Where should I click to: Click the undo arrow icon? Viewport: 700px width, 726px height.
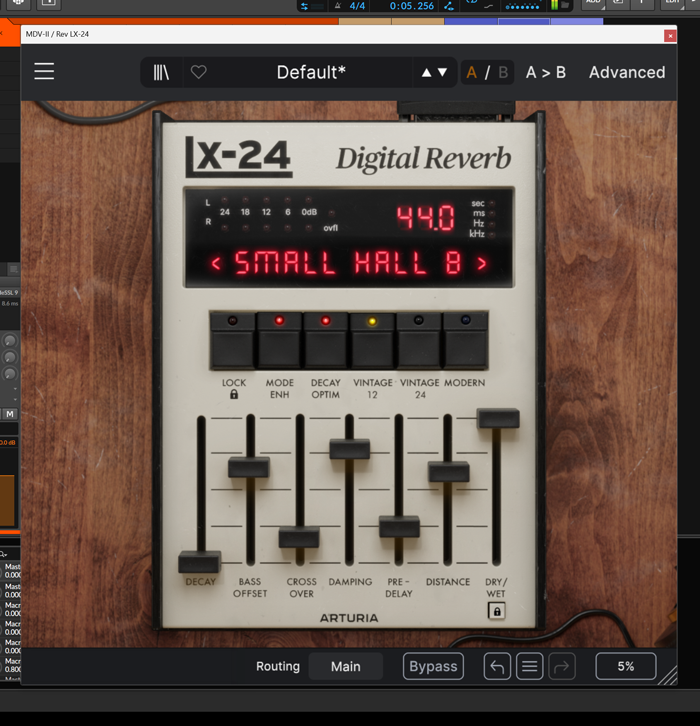(497, 667)
